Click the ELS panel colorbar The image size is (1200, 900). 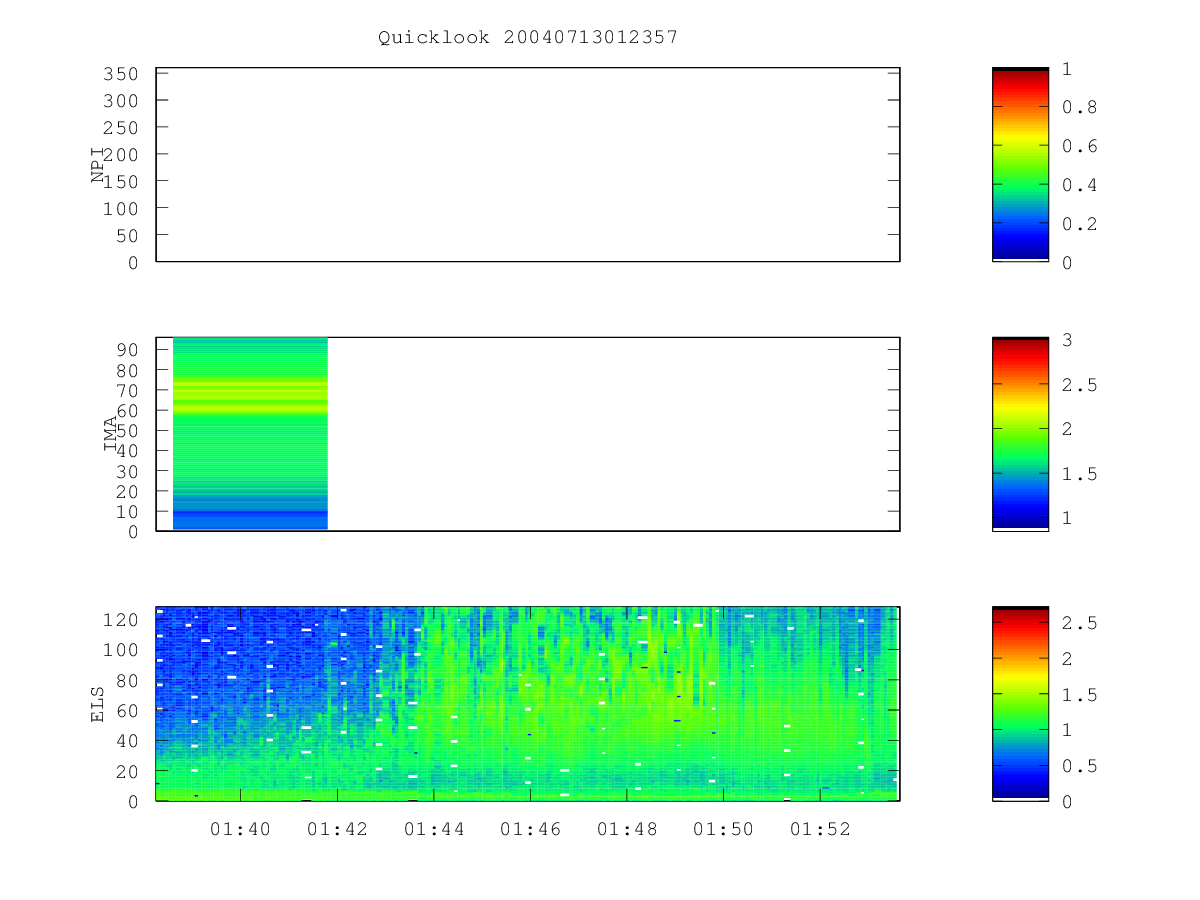(x=1020, y=703)
